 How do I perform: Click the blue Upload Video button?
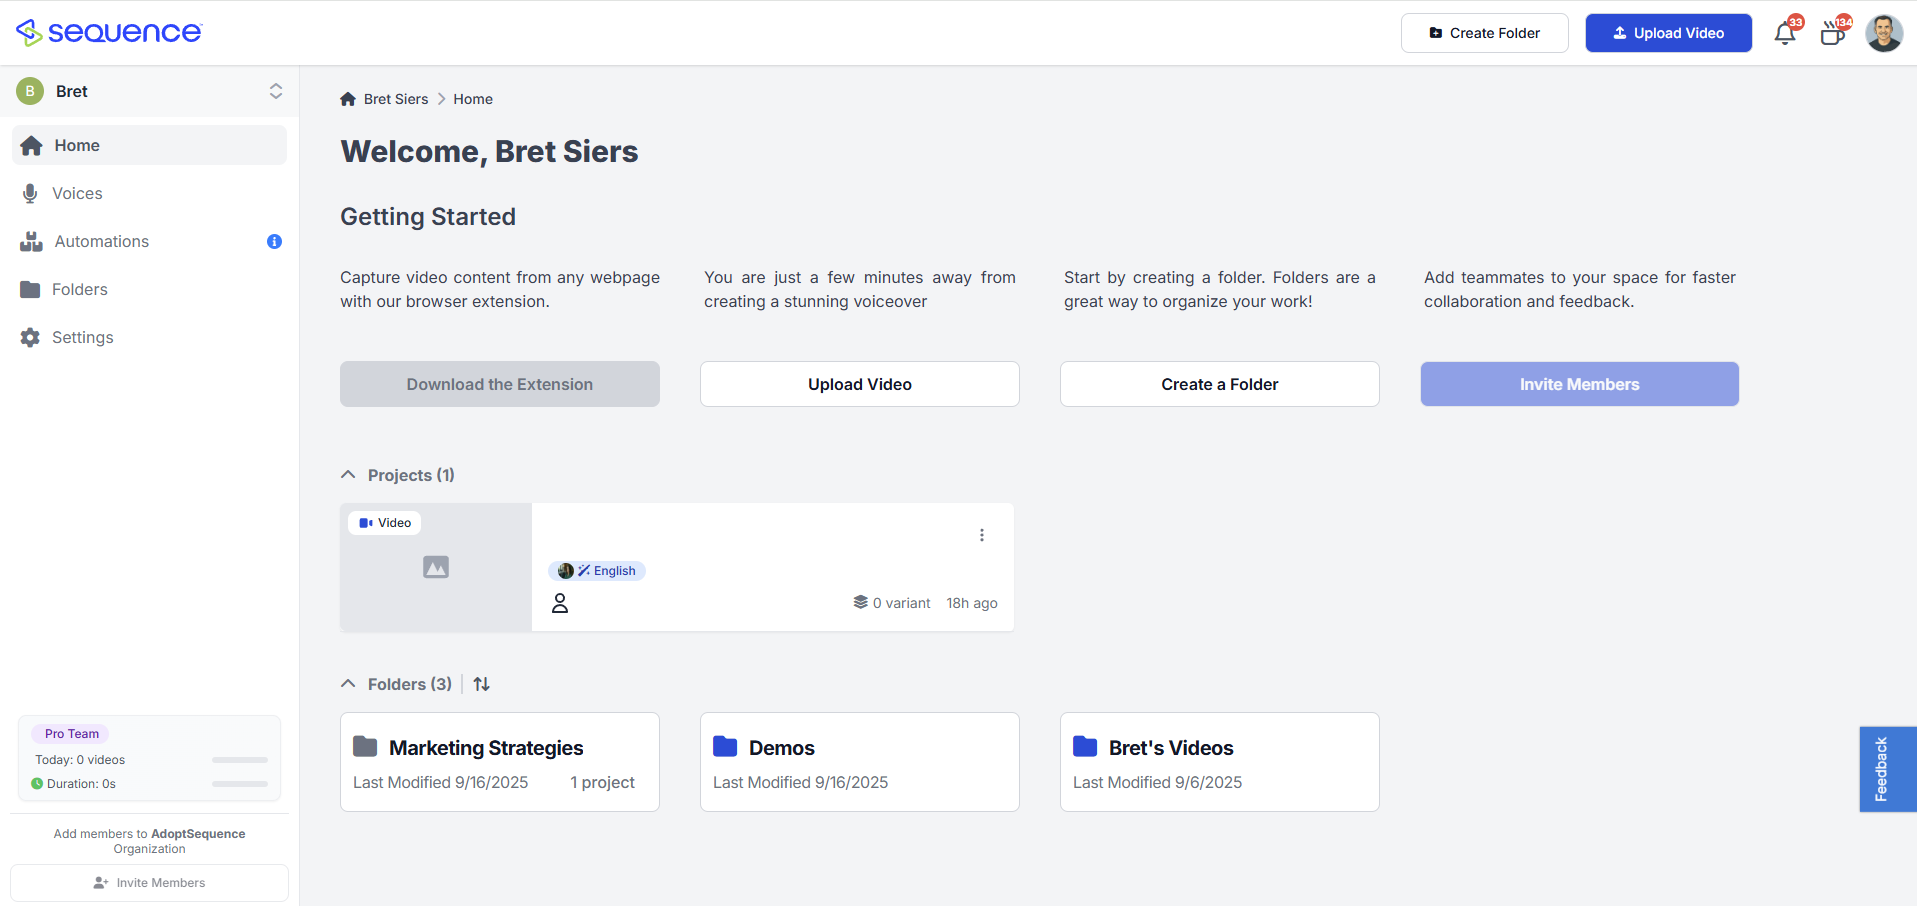tap(1668, 33)
